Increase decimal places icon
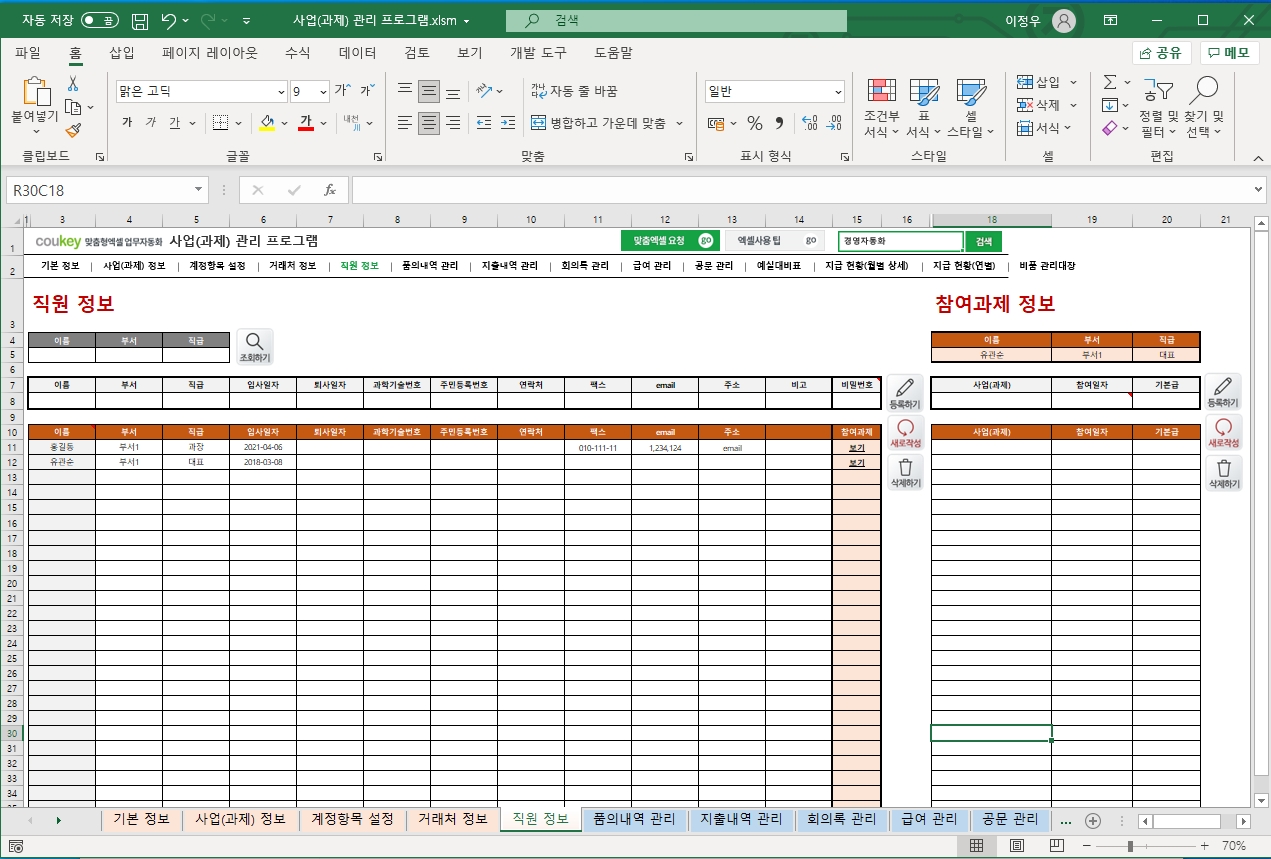 point(810,123)
